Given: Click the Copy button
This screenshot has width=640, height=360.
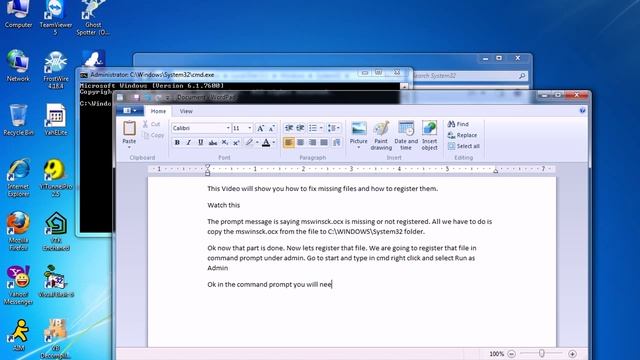Looking at the screenshot, I should pyautogui.click(x=153, y=135).
